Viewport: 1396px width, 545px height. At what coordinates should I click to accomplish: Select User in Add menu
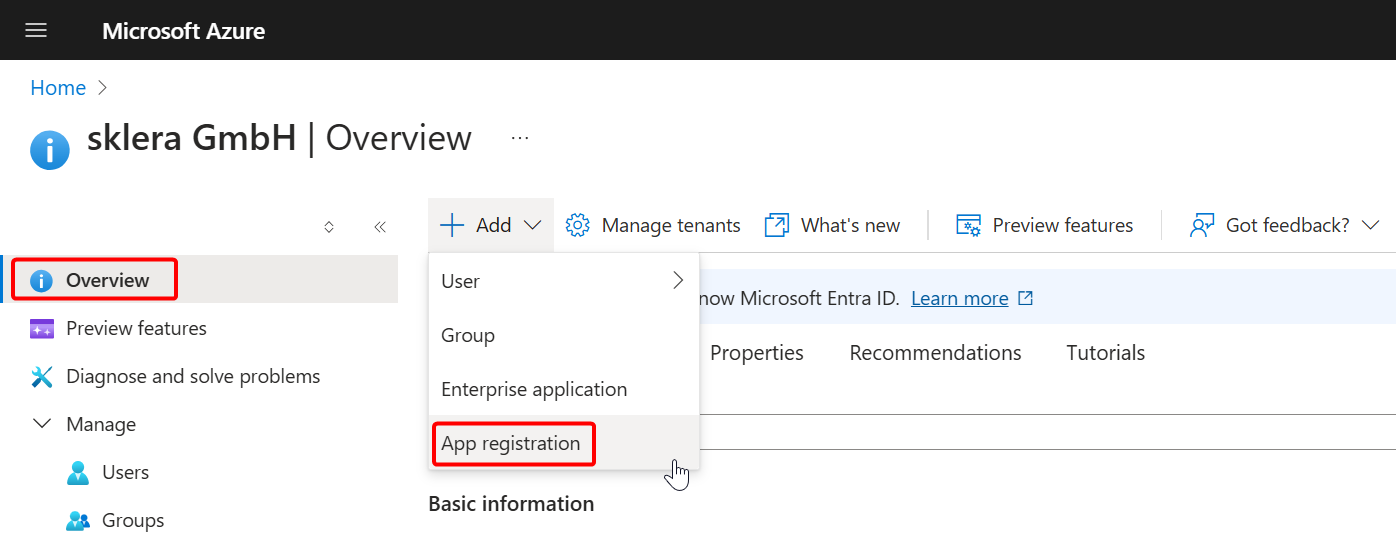[x=564, y=281]
